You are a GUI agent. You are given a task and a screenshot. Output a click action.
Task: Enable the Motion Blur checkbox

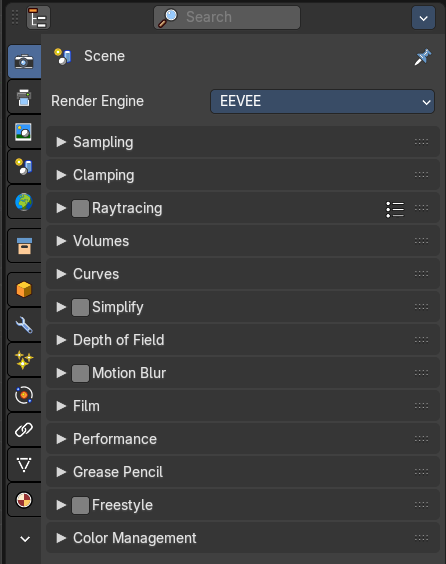pyautogui.click(x=81, y=373)
